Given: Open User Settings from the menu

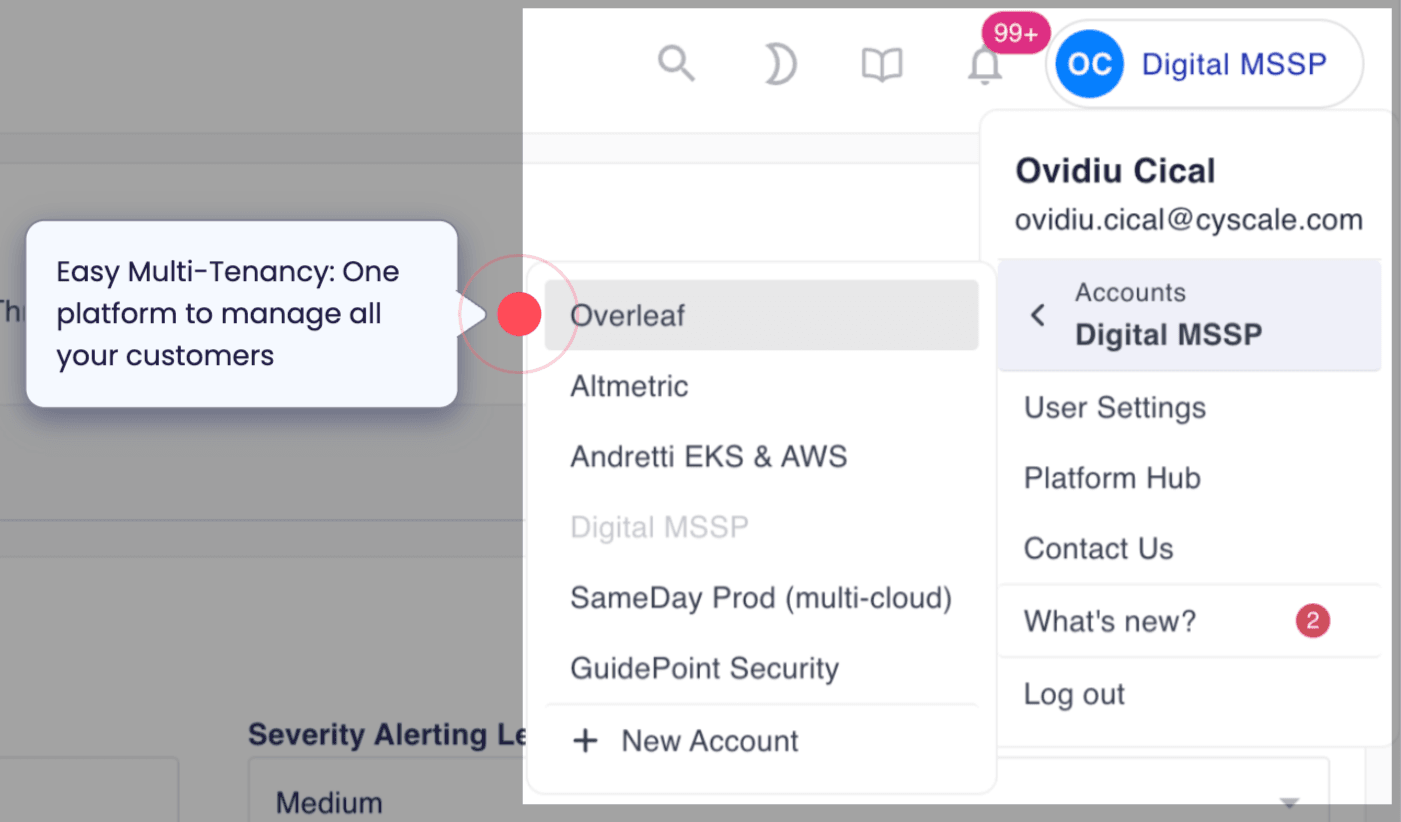Looking at the screenshot, I should click(1114, 408).
